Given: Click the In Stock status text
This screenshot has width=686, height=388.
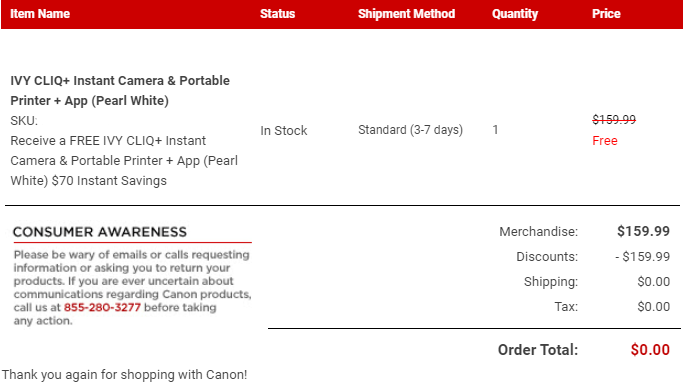Looking at the screenshot, I should (x=284, y=130).
